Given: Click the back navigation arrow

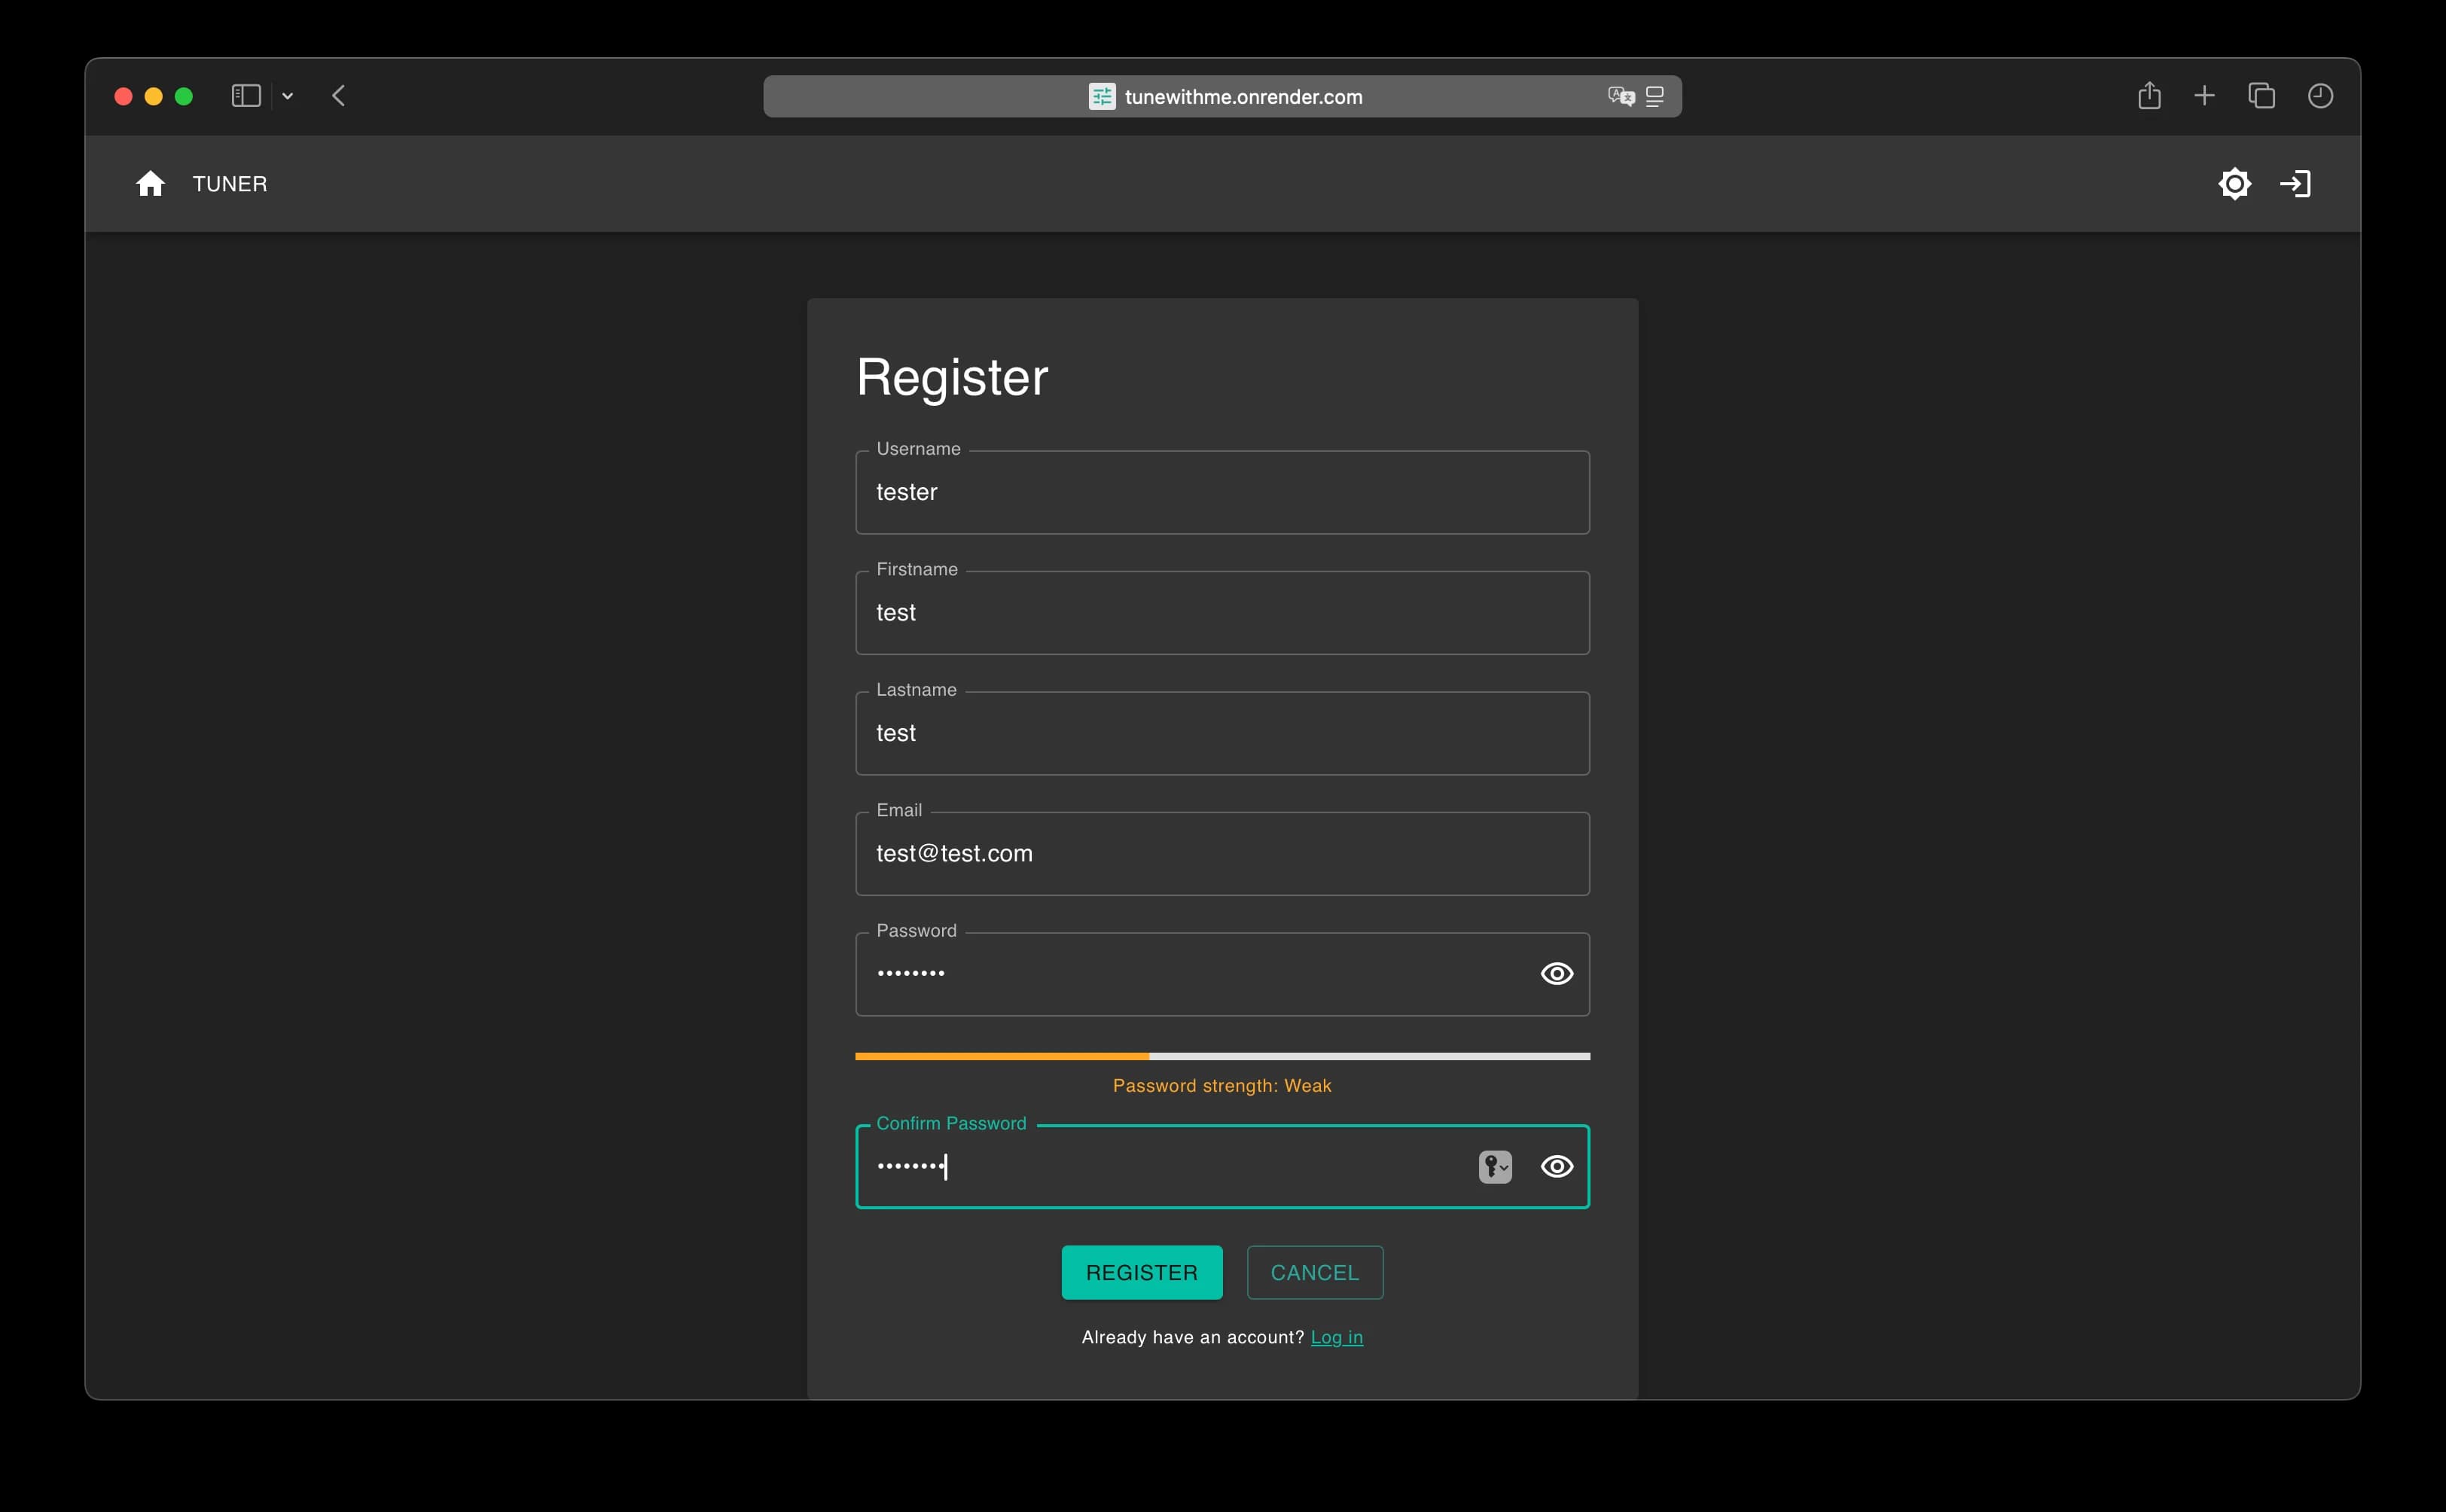Looking at the screenshot, I should [339, 95].
